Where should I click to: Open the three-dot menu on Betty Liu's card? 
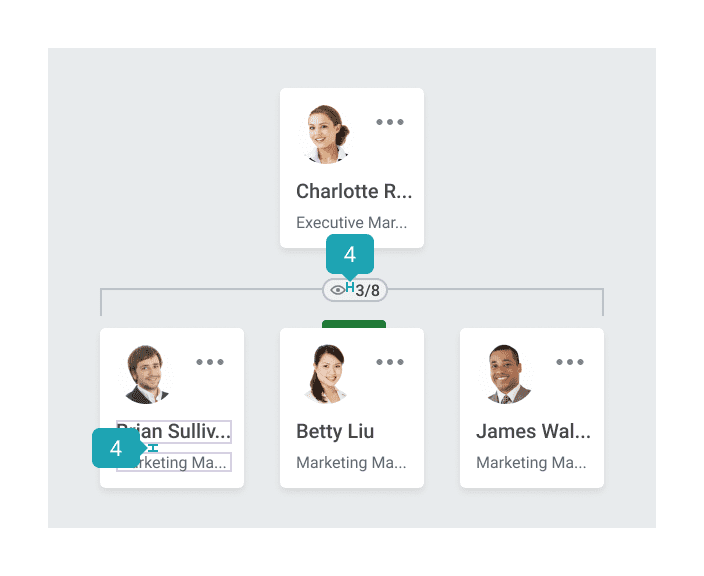390,362
